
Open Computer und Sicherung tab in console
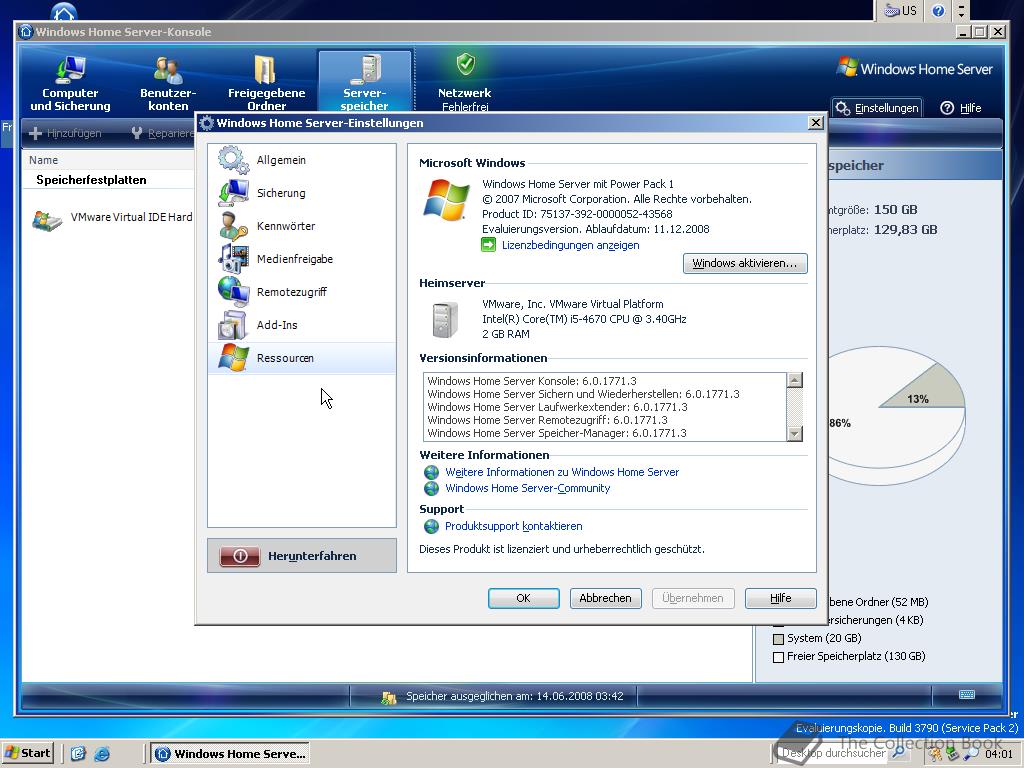71,82
